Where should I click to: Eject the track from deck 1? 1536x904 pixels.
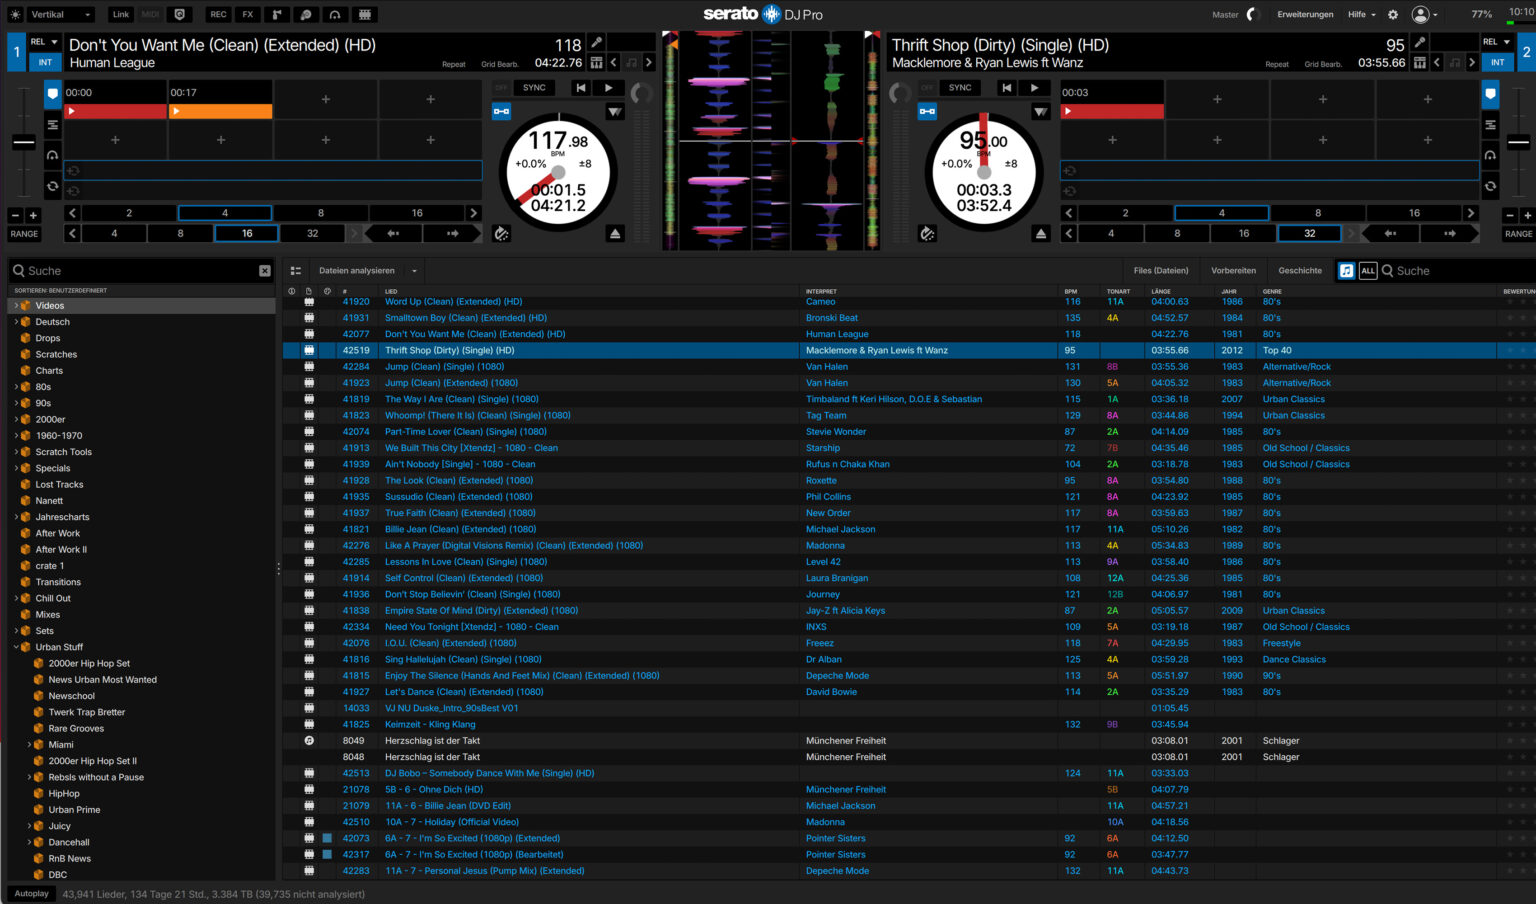pyautogui.click(x=615, y=233)
